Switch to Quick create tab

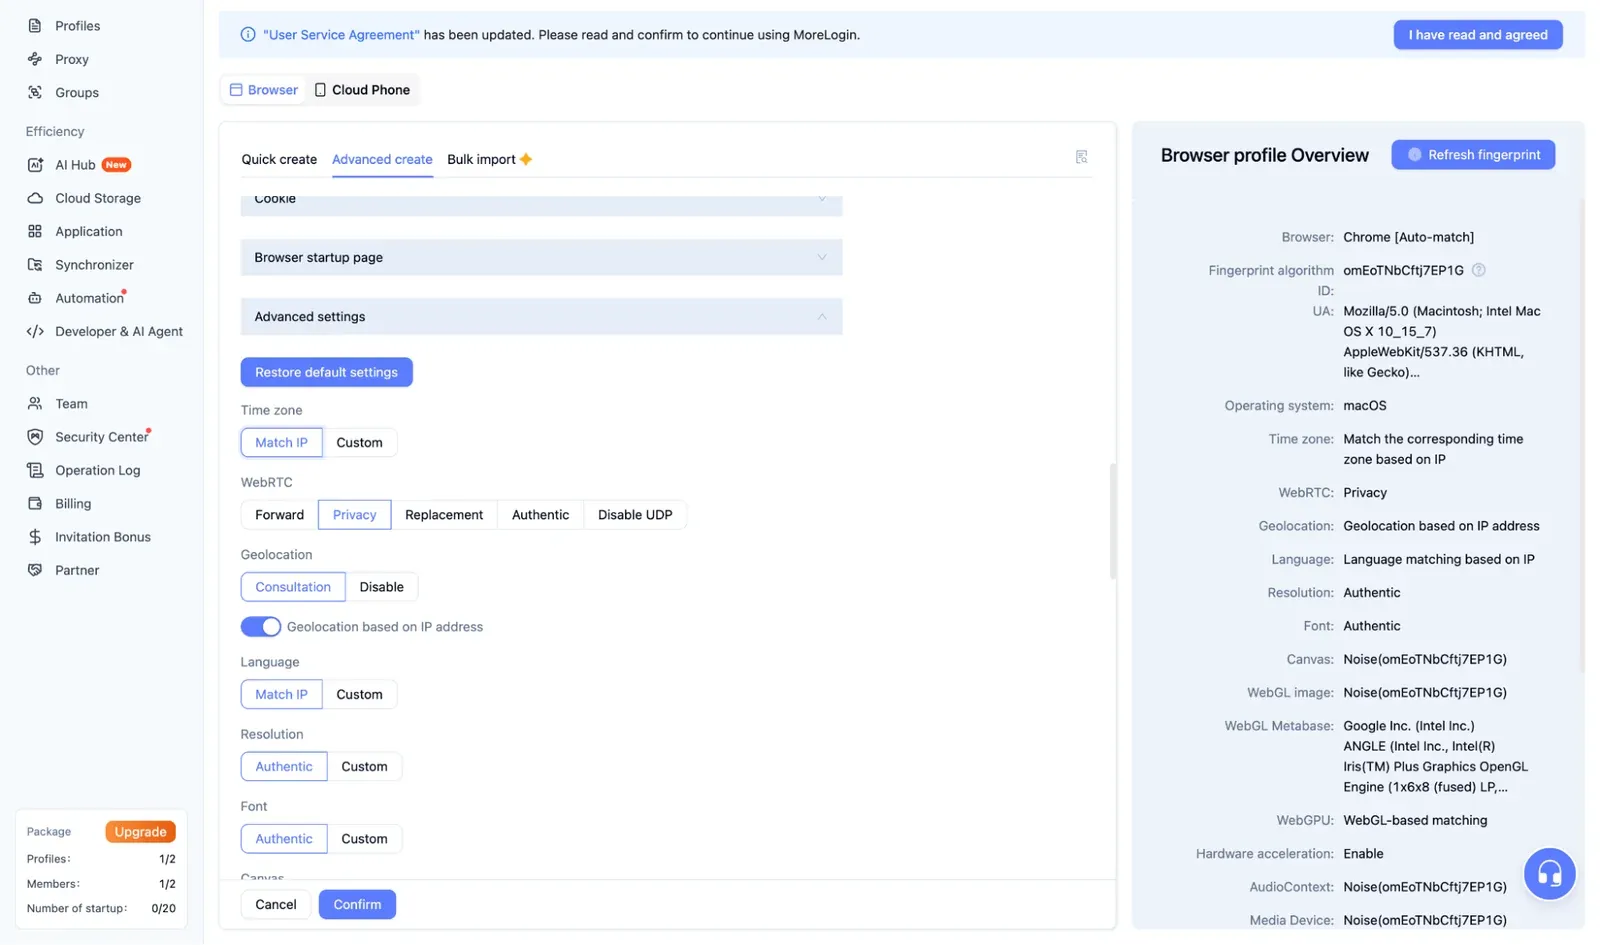tap(279, 159)
